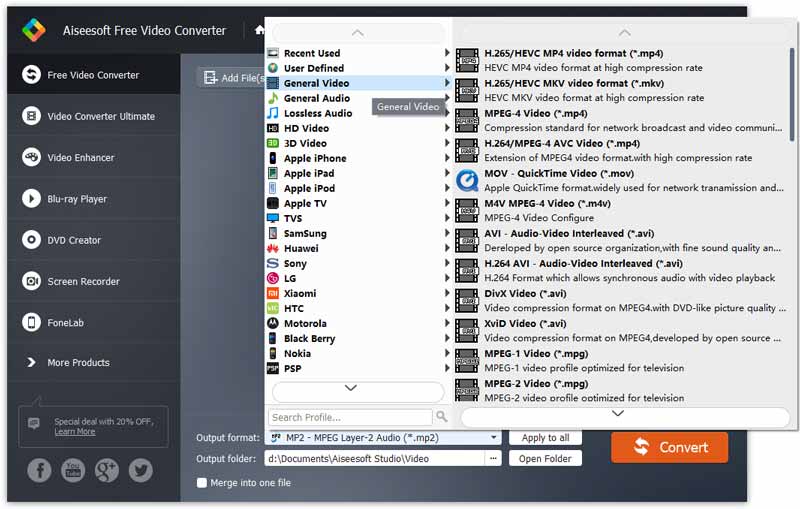The height and width of the screenshot is (509, 800).
Task: Click the Add File(s) button
Action: click(231, 78)
